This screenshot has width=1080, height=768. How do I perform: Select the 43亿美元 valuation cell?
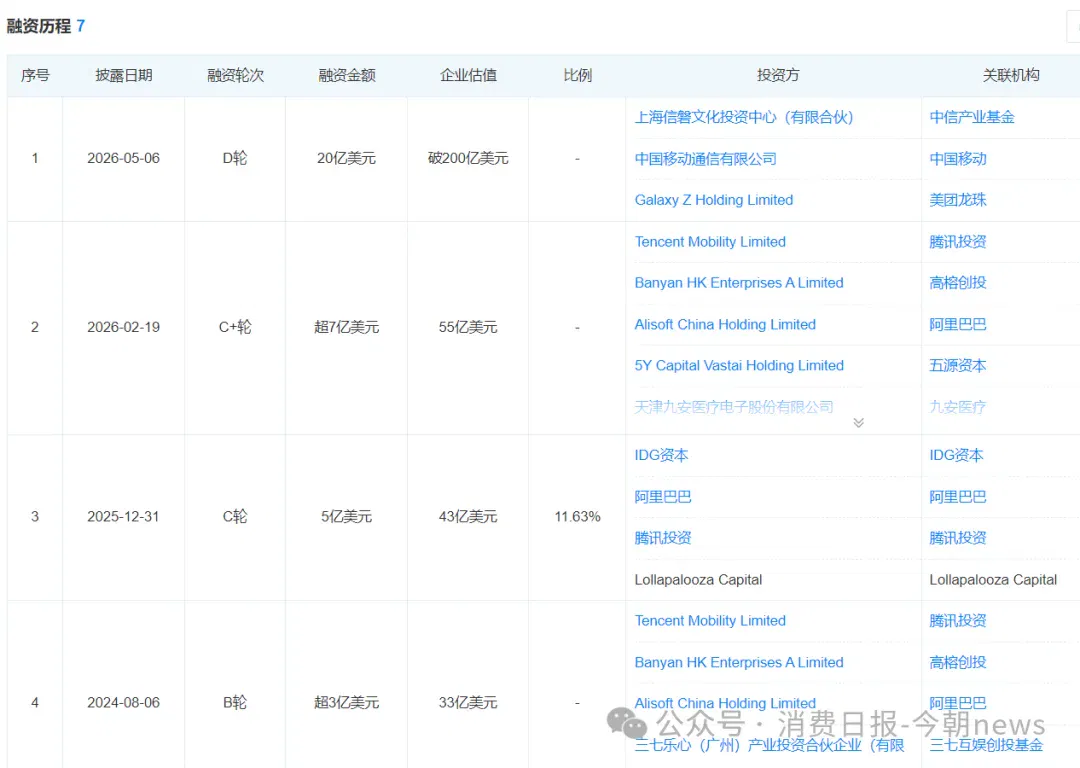pos(468,517)
